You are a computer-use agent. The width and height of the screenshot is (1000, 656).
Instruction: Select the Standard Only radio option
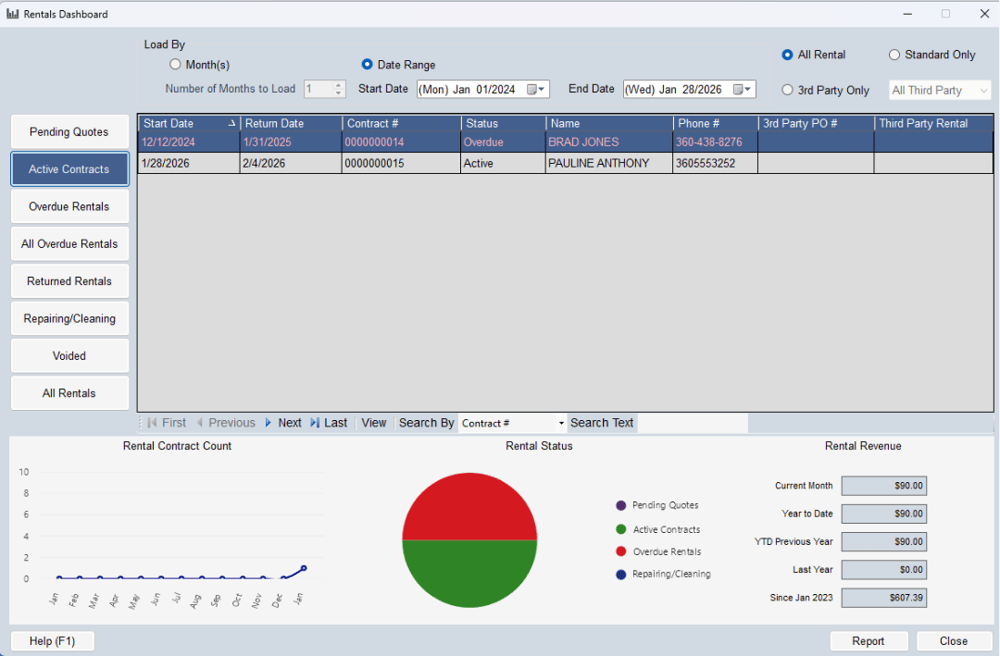tap(895, 55)
